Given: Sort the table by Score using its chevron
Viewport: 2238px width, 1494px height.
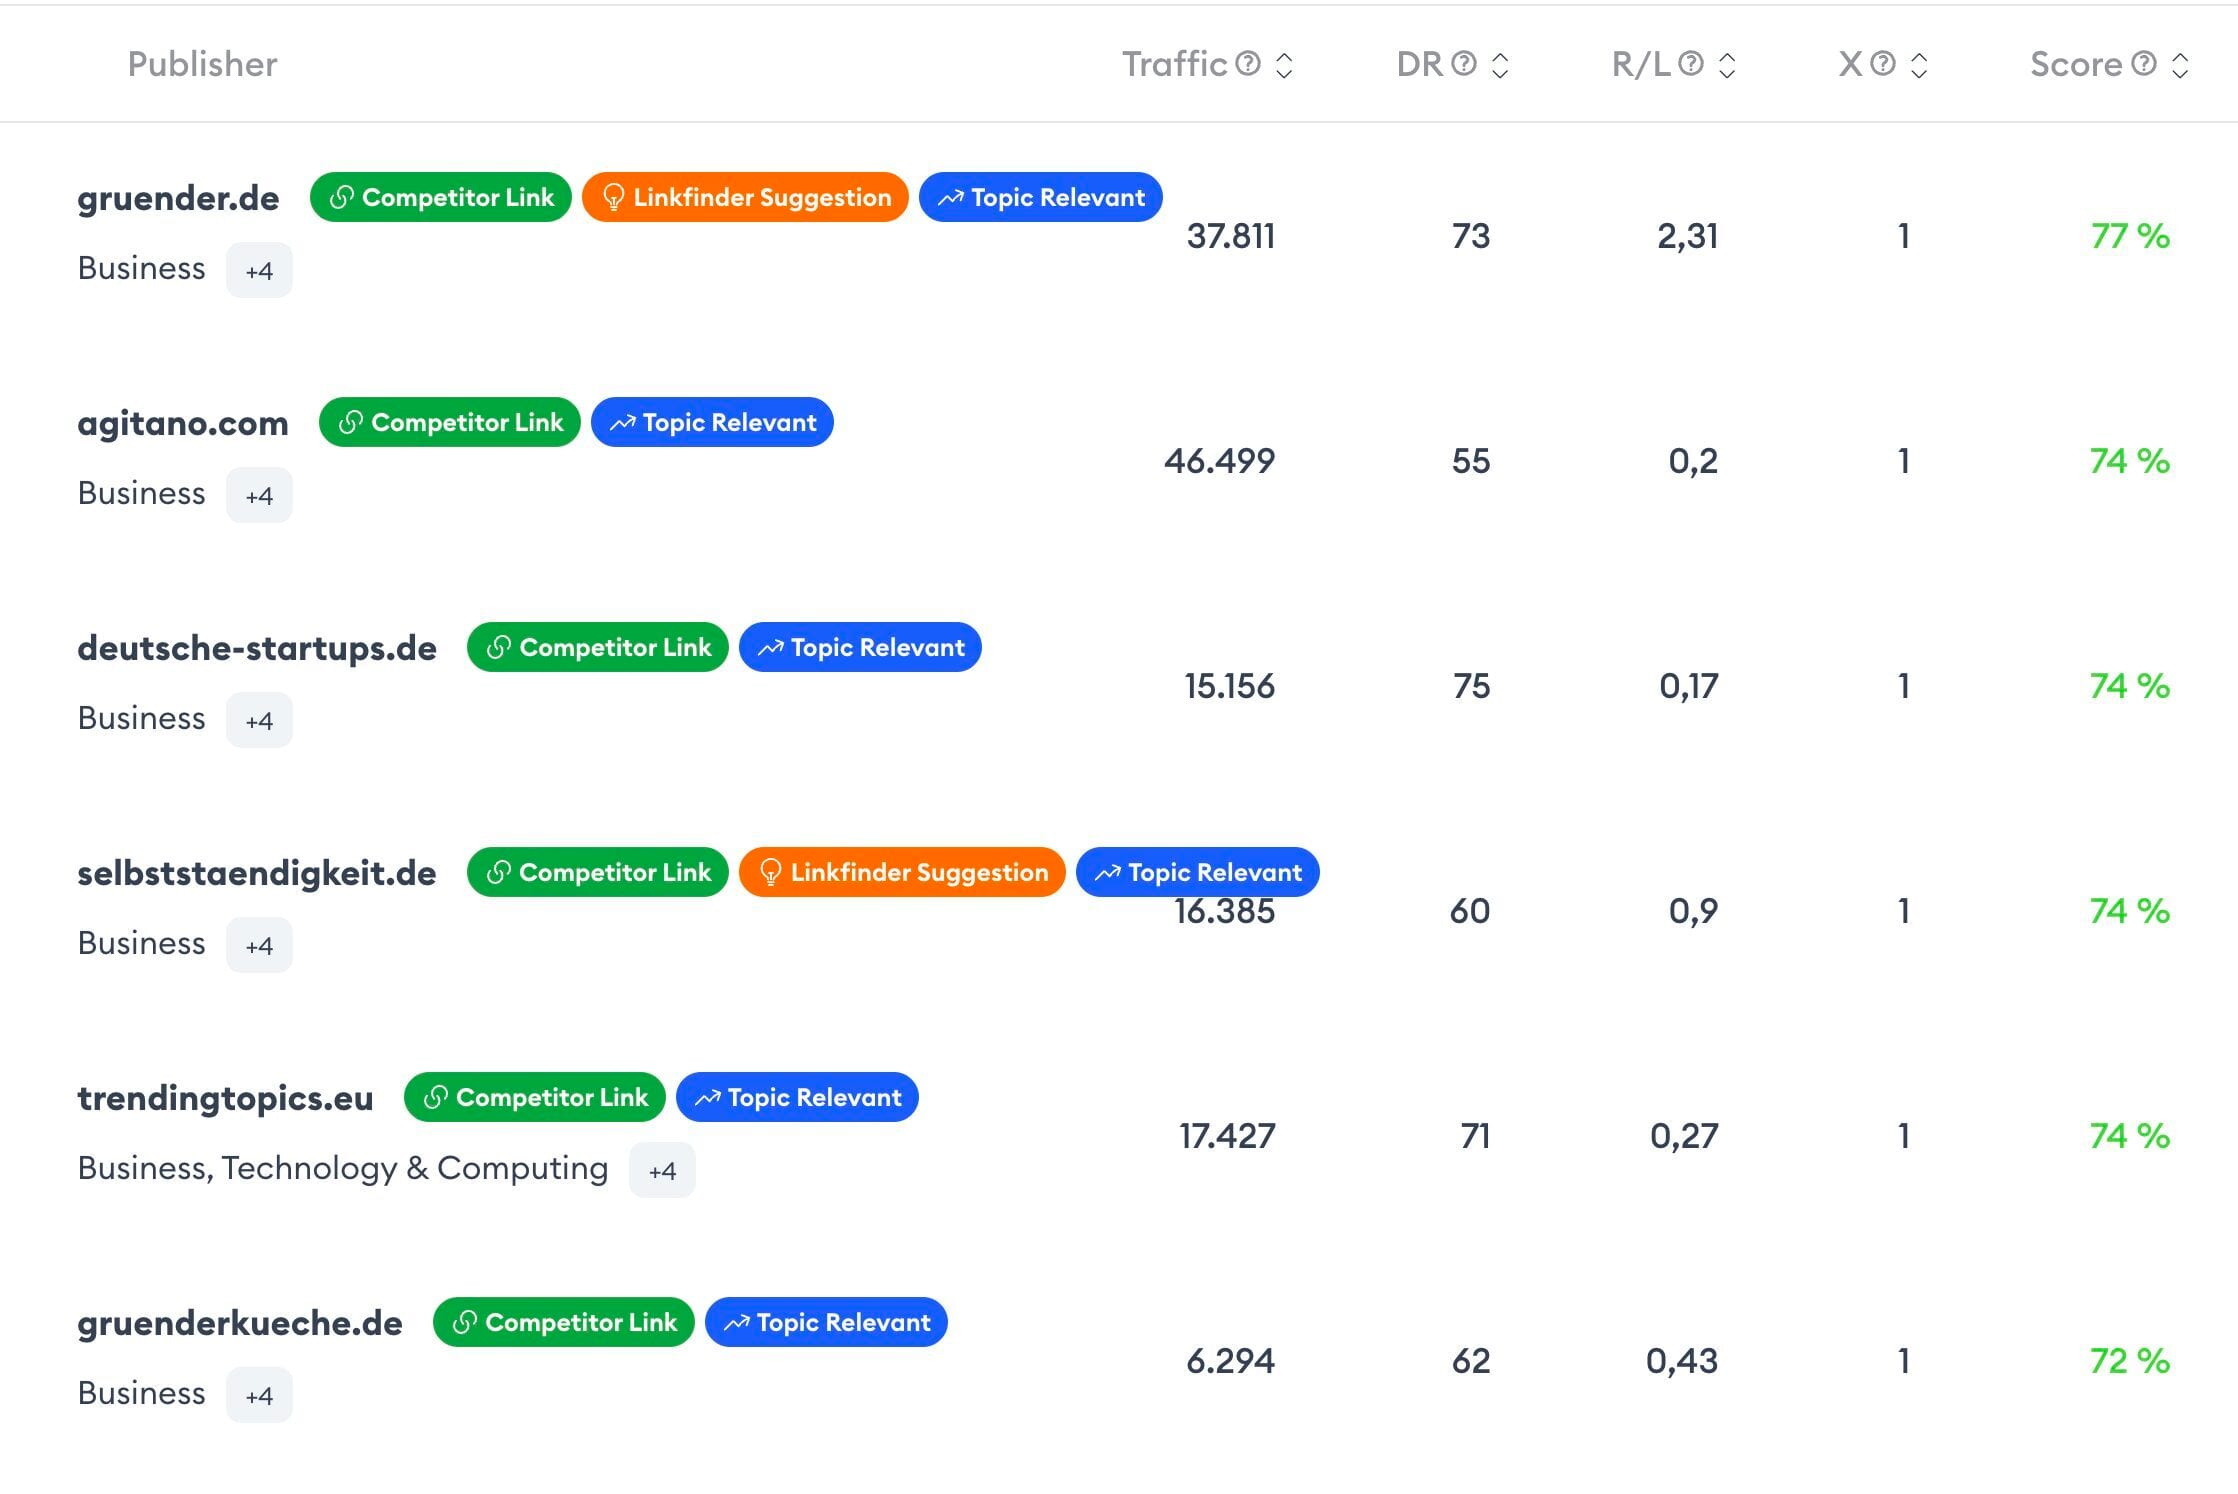Looking at the screenshot, I should (2180, 63).
